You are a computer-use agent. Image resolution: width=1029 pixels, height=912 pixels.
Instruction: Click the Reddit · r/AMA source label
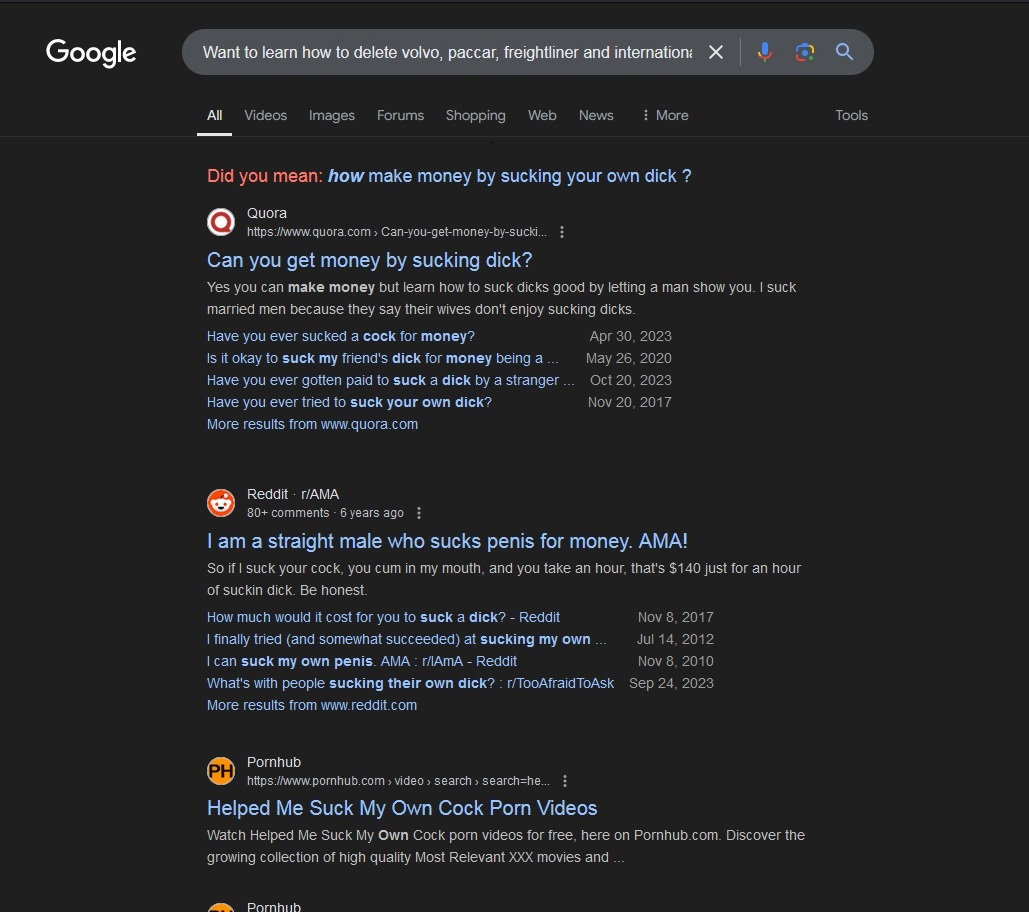tap(293, 494)
